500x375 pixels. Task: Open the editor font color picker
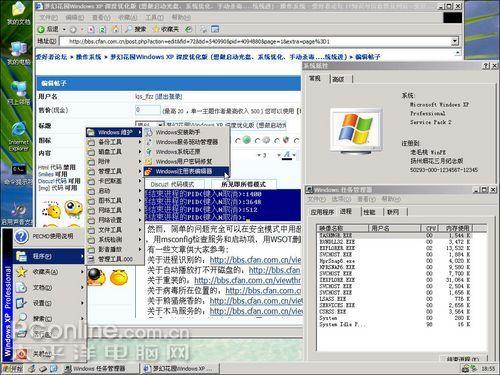pyautogui.click(x=288, y=155)
